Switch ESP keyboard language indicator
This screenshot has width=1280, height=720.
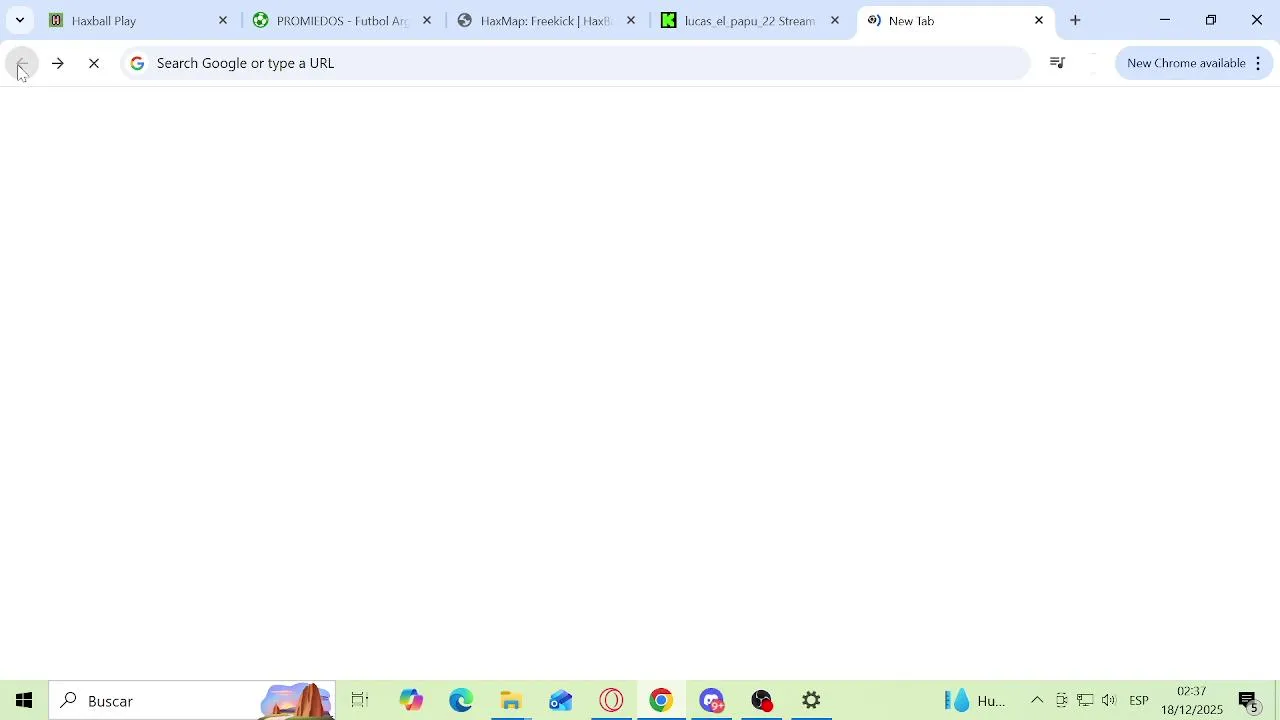point(1139,701)
